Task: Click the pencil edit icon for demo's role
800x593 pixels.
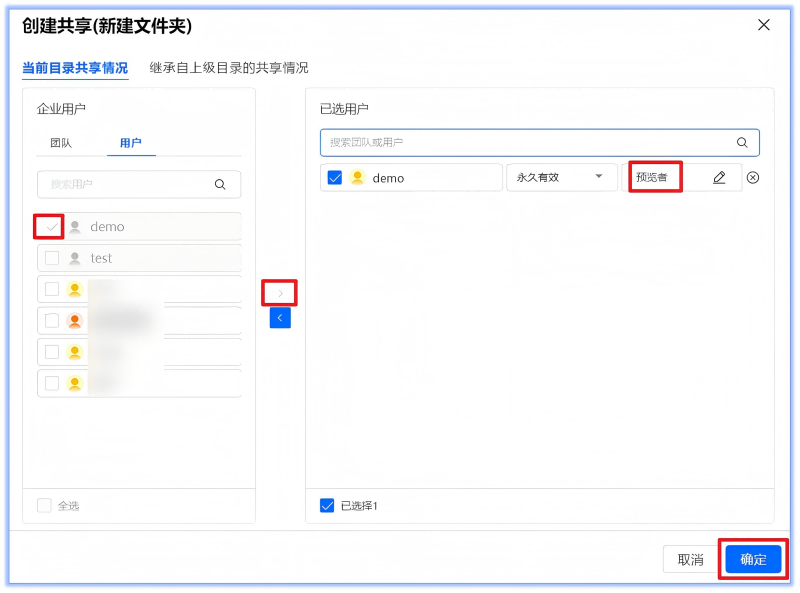Action: [x=719, y=178]
